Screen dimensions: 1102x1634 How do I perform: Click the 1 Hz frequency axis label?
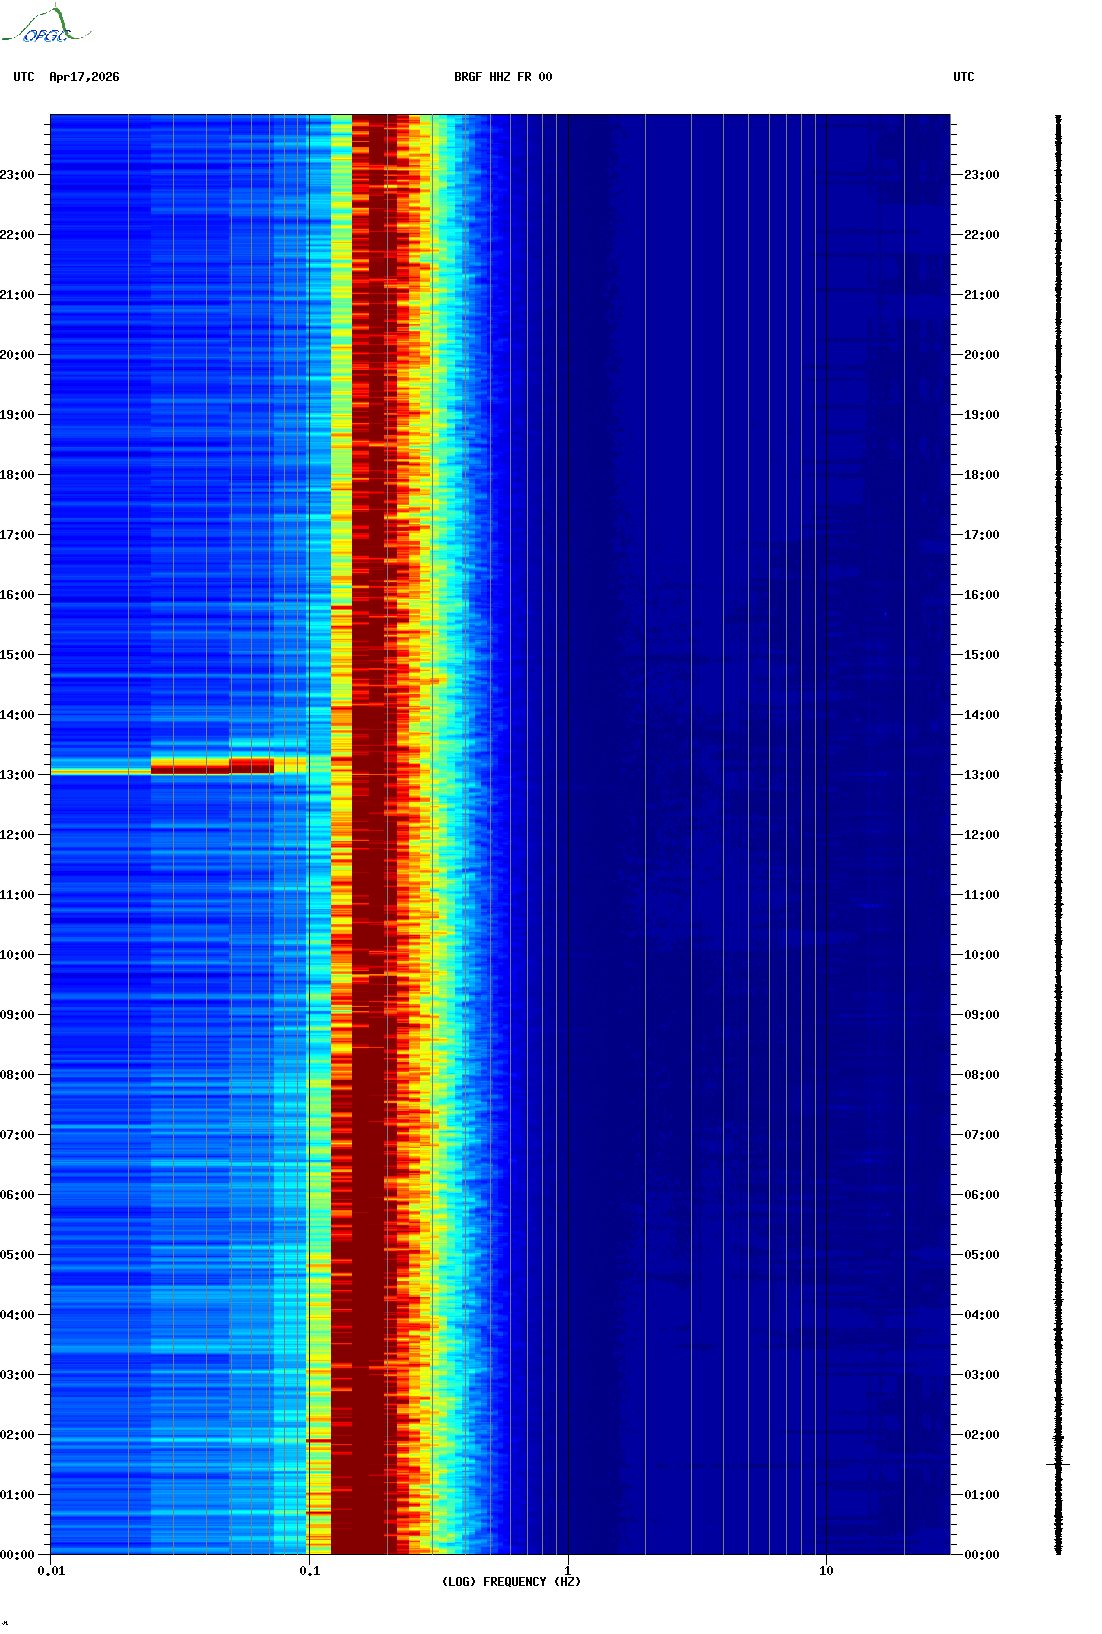(x=568, y=1571)
